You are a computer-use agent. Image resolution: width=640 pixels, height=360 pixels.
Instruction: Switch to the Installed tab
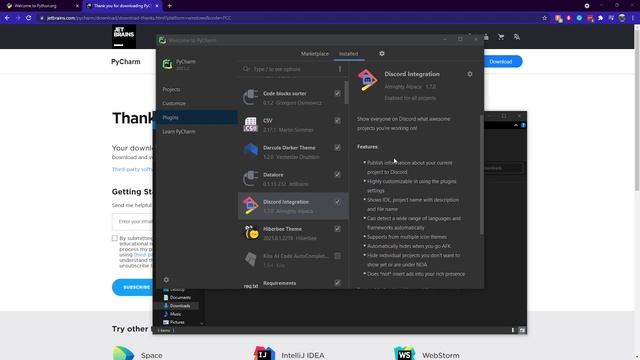point(348,54)
